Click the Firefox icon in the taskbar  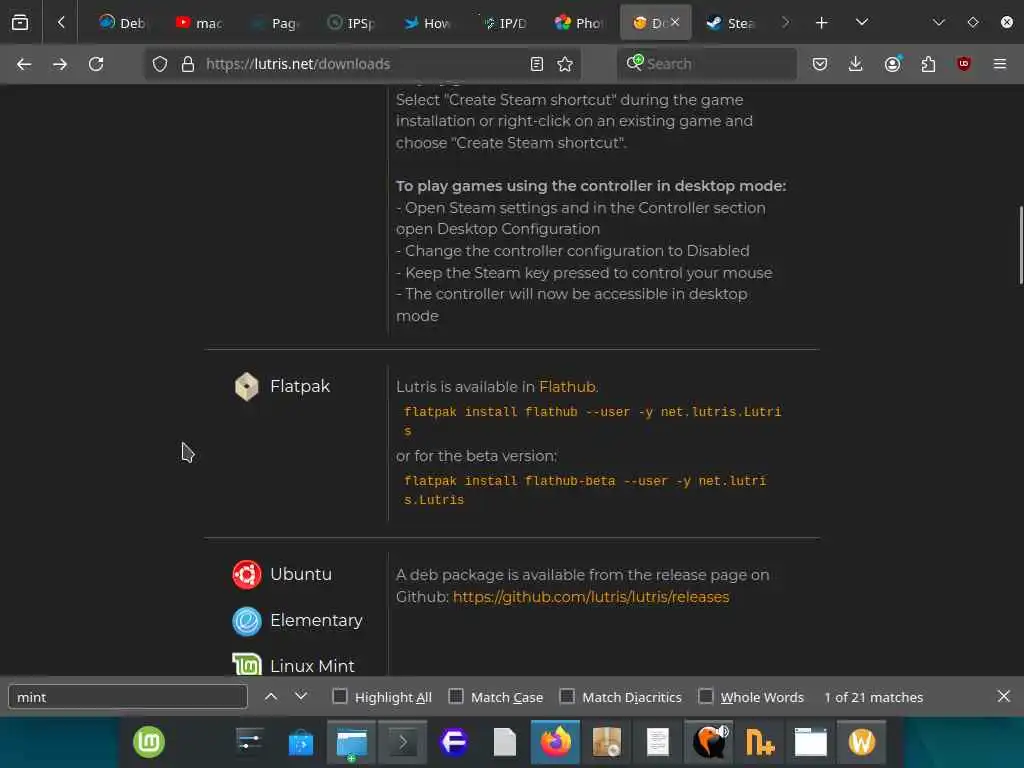tap(555, 743)
